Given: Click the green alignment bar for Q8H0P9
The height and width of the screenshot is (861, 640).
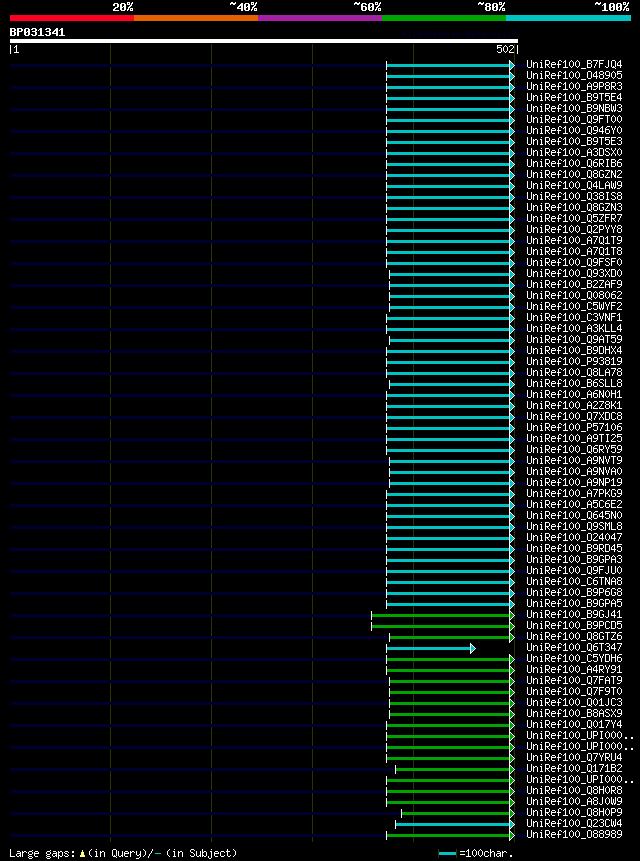Looking at the screenshot, I should point(458,813).
